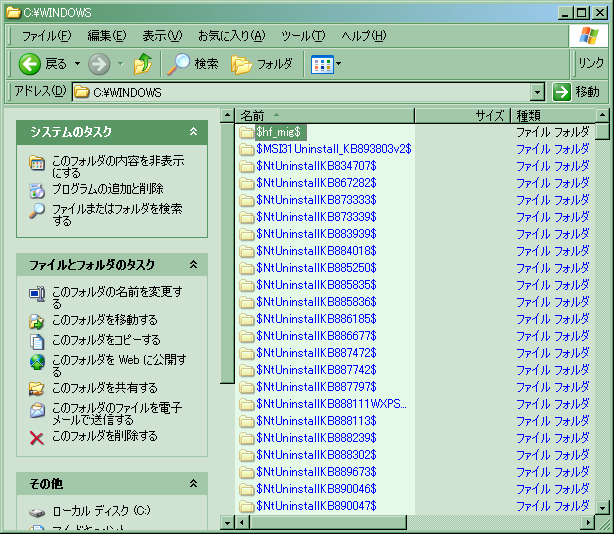The height and width of the screenshot is (534, 614).
Task: Click the 移動 go button
Action: pyautogui.click(x=576, y=92)
